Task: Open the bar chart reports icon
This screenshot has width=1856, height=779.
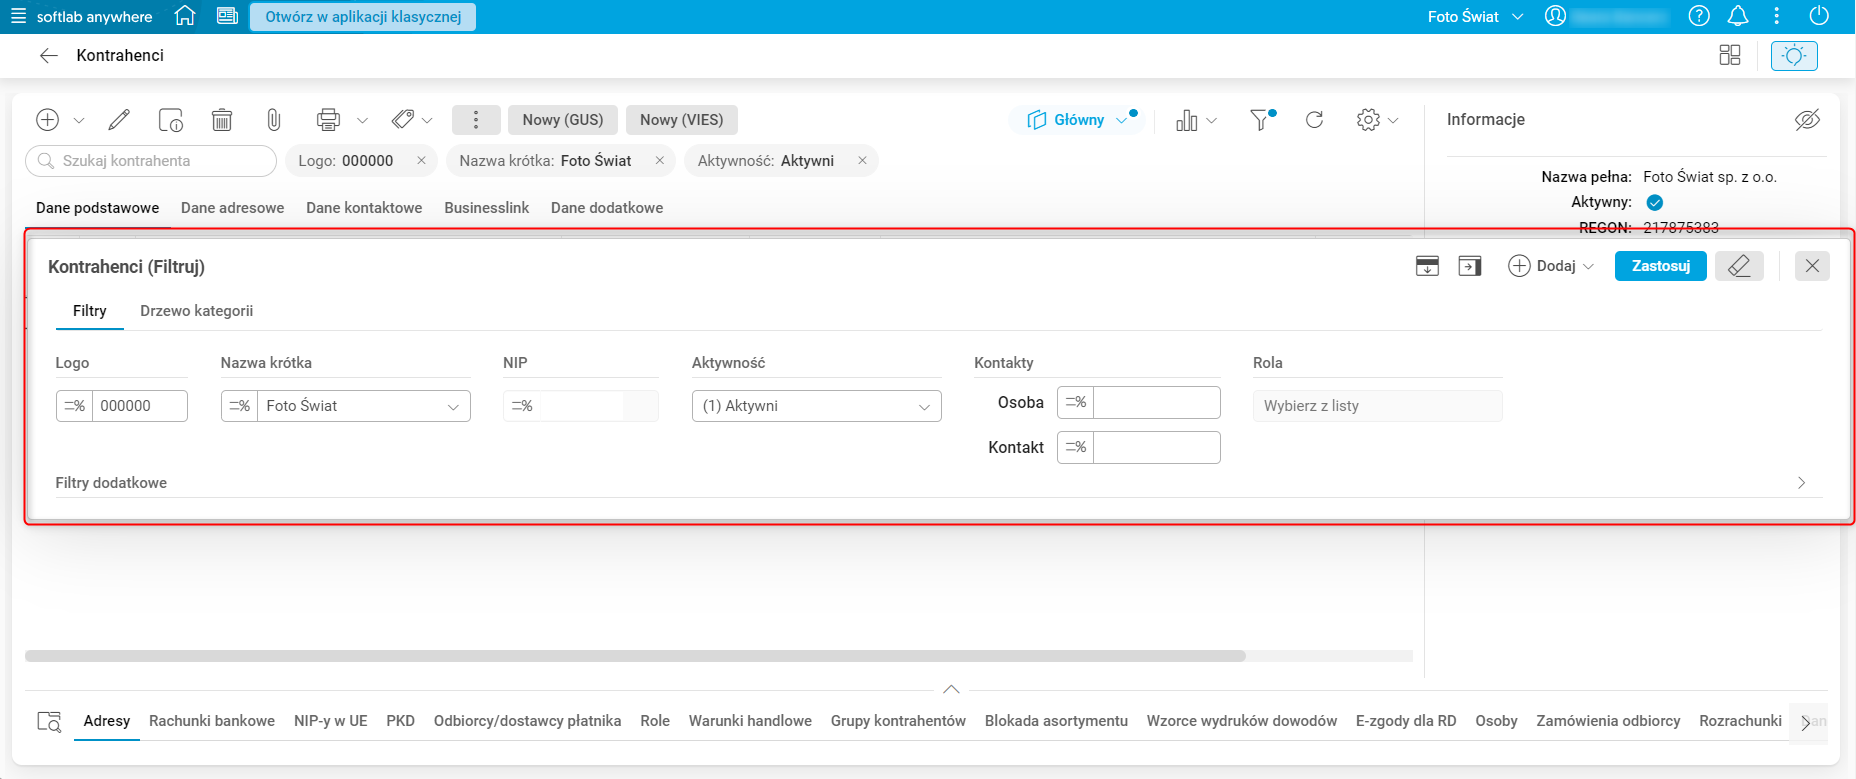Action: [1187, 120]
